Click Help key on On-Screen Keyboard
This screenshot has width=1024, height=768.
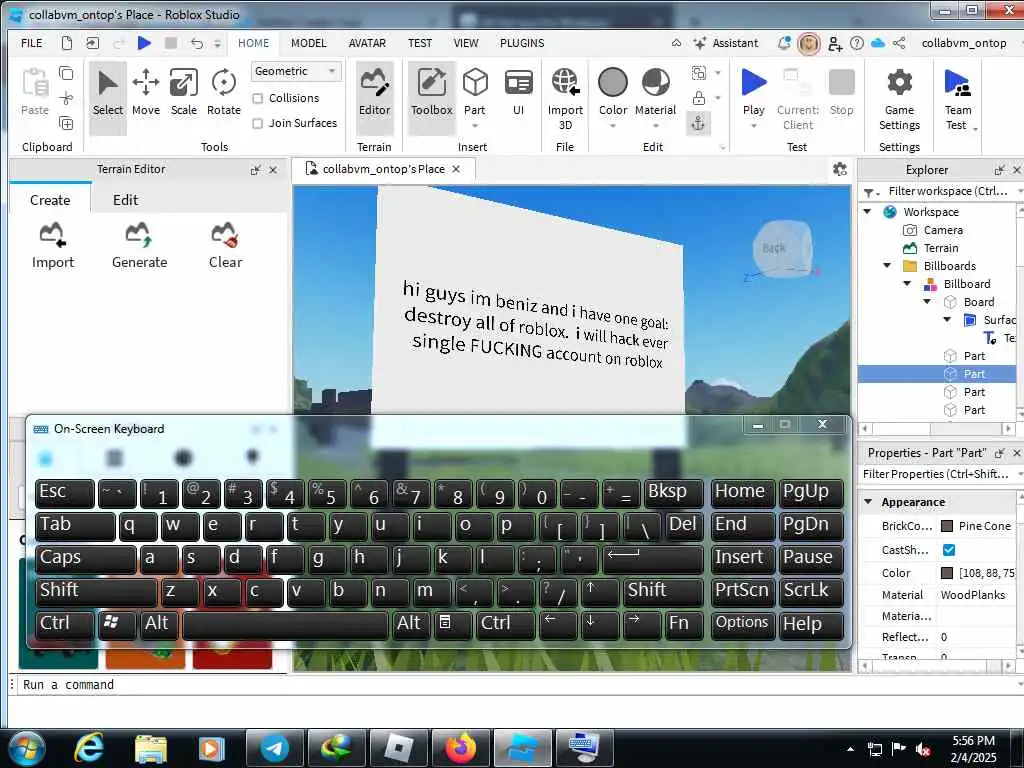click(810, 624)
